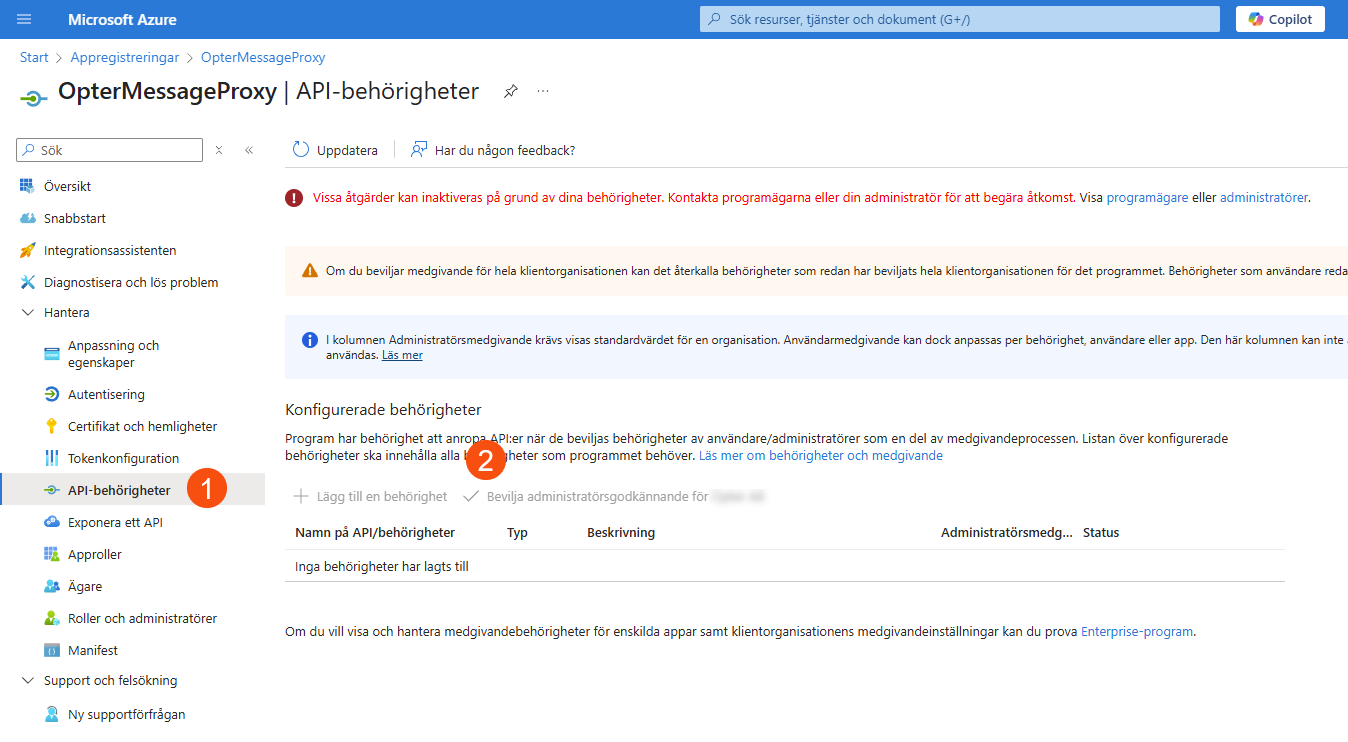
Task: Open the Enterprise-program link
Action: [1137, 631]
